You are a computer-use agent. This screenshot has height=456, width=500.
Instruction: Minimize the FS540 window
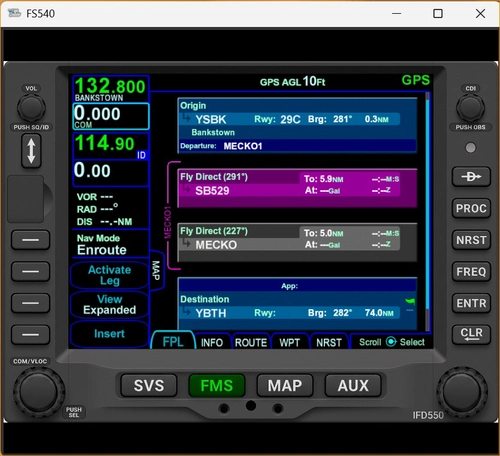(x=396, y=14)
